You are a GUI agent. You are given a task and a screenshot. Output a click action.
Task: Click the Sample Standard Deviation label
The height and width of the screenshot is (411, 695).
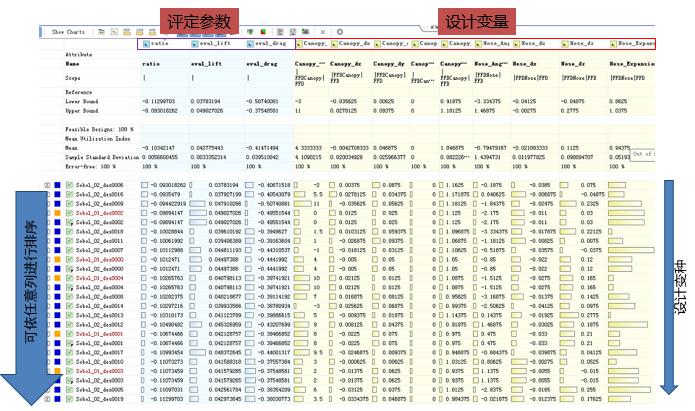click(102, 157)
